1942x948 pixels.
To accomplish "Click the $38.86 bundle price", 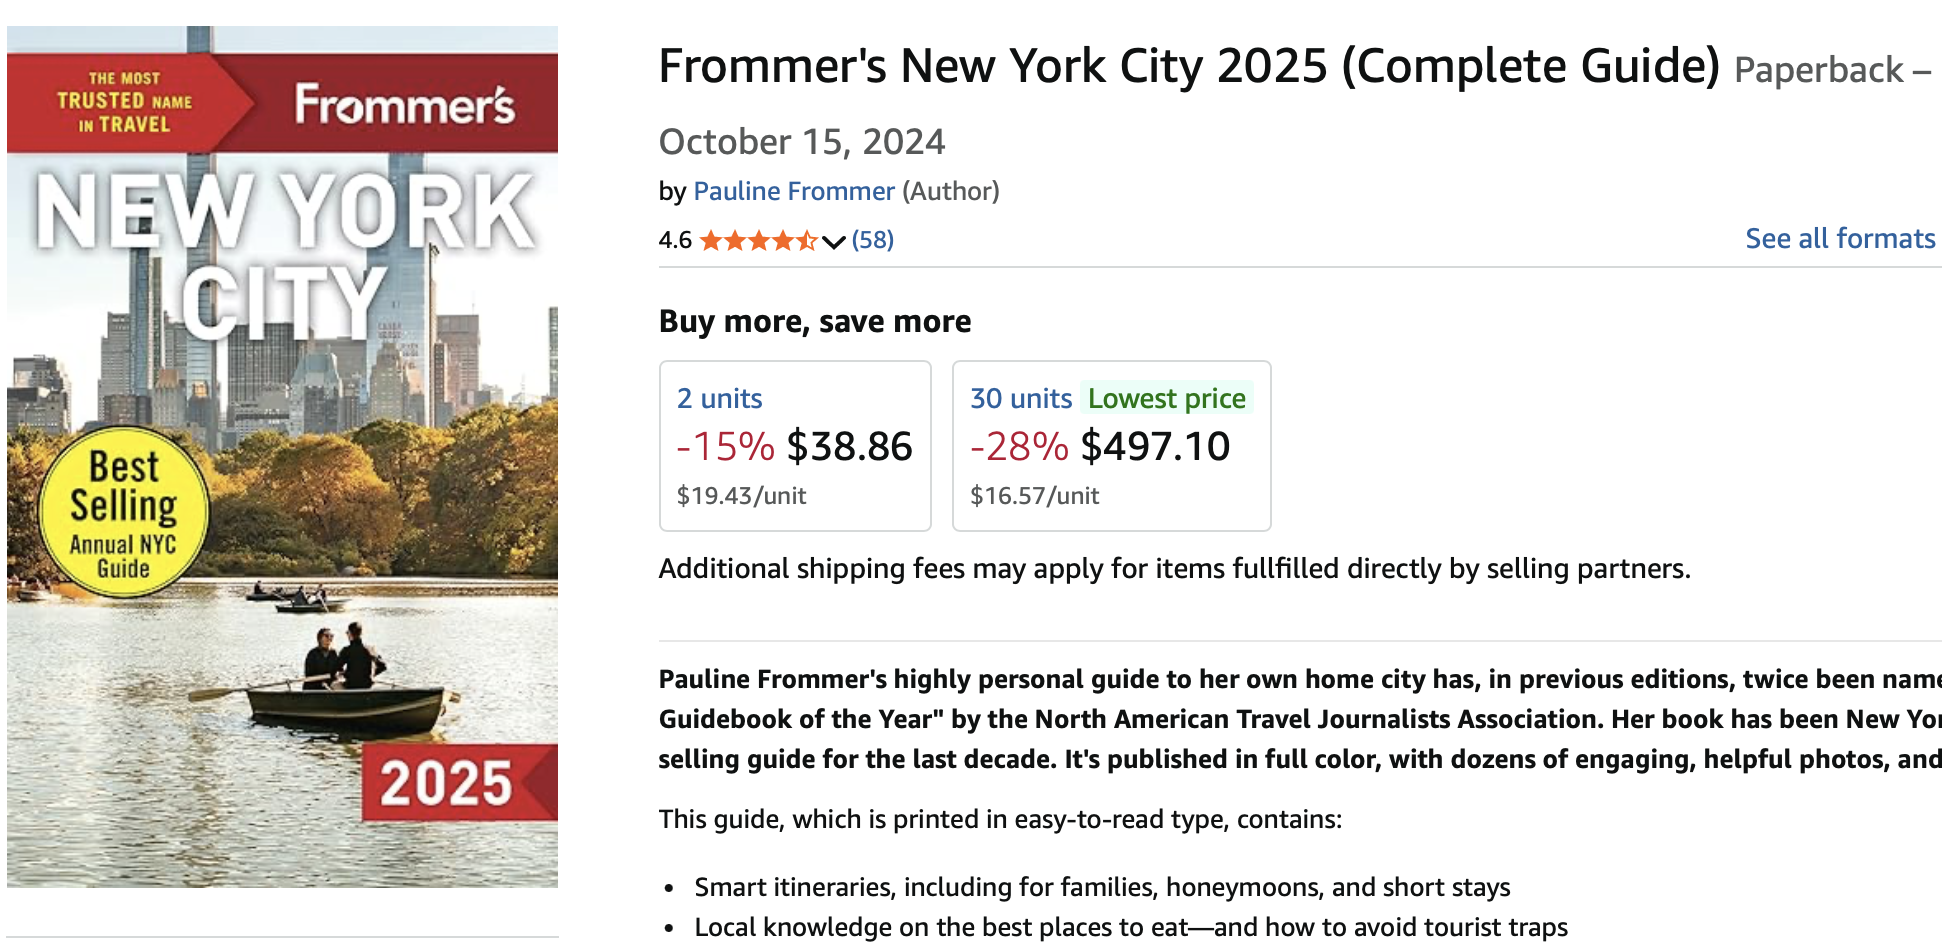I will (849, 447).
